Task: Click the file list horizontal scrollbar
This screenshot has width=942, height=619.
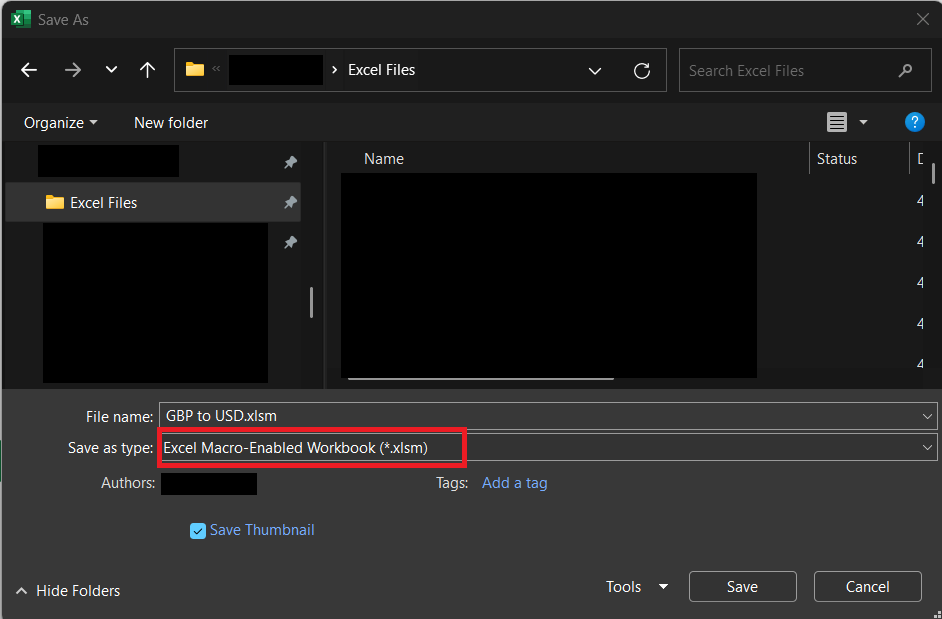Action: [x=481, y=379]
